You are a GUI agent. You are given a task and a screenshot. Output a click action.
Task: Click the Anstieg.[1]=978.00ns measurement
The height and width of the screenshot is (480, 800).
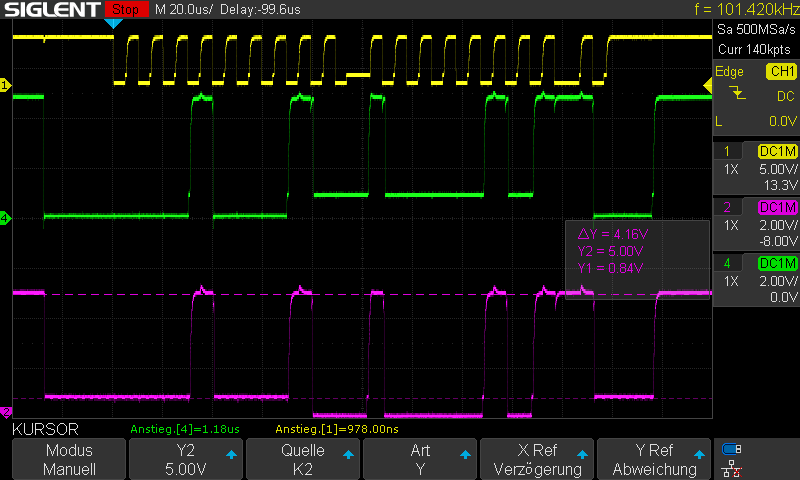point(337,429)
